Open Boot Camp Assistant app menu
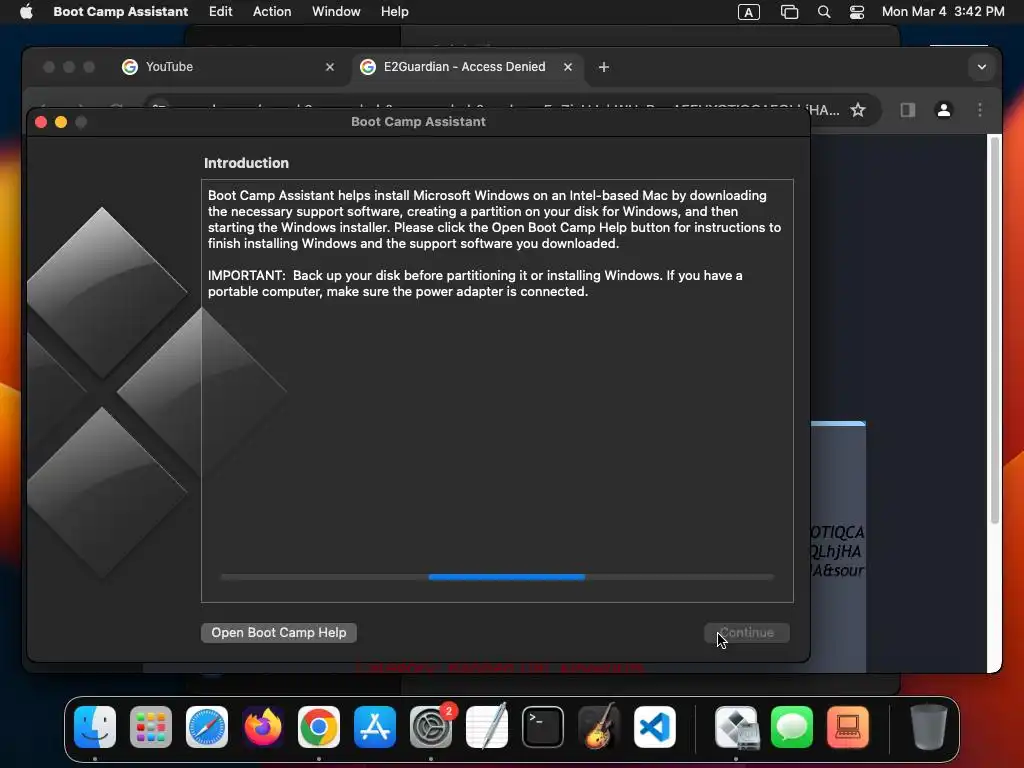The height and width of the screenshot is (768, 1024). [x=120, y=11]
